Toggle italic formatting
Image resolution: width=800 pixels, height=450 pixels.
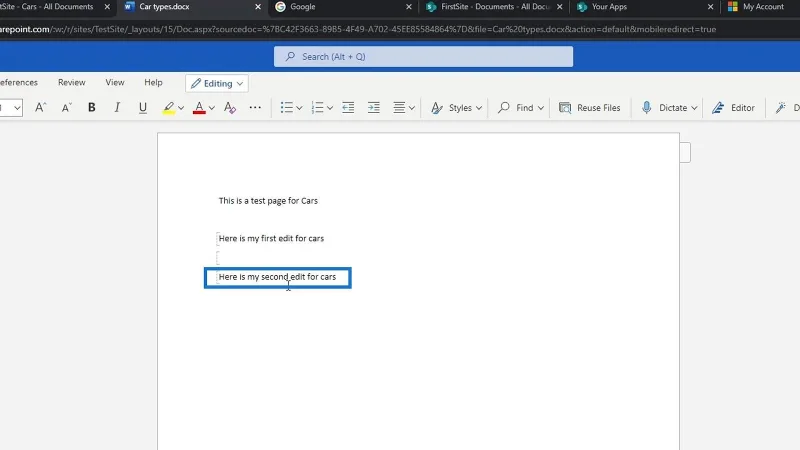click(x=117, y=108)
